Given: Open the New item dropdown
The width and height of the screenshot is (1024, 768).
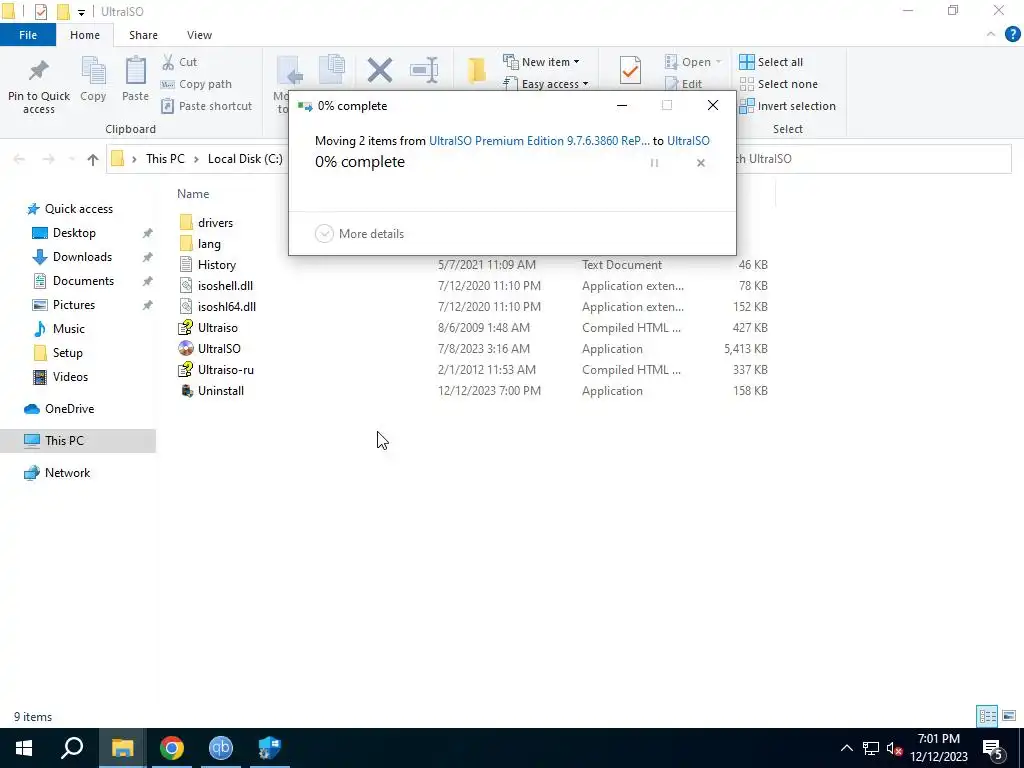Looking at the screenshot, I should click(541, 62).
